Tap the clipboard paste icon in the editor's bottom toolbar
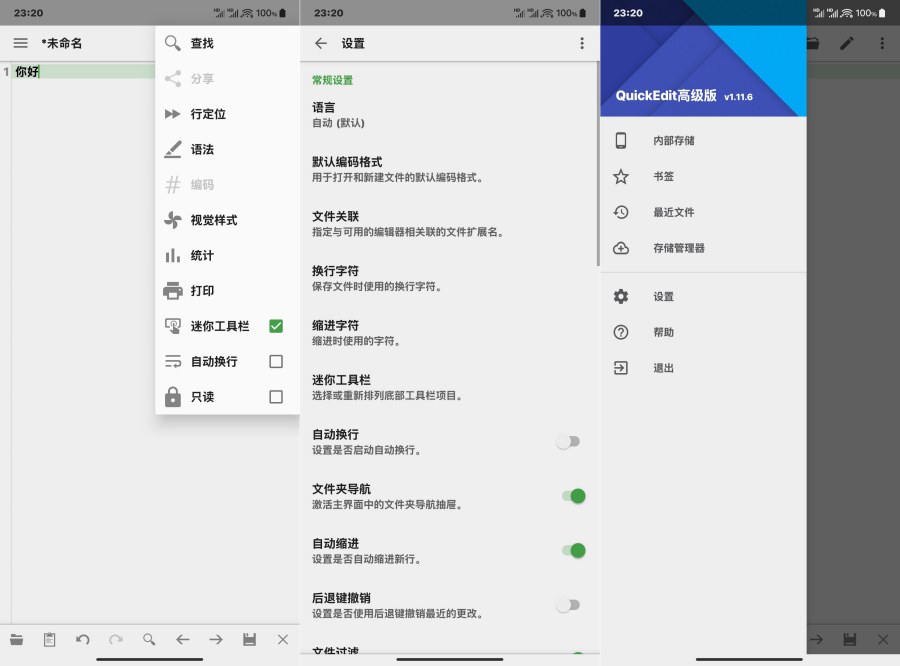The height and width of the screenshot is (666, 900). pos(50,640)
